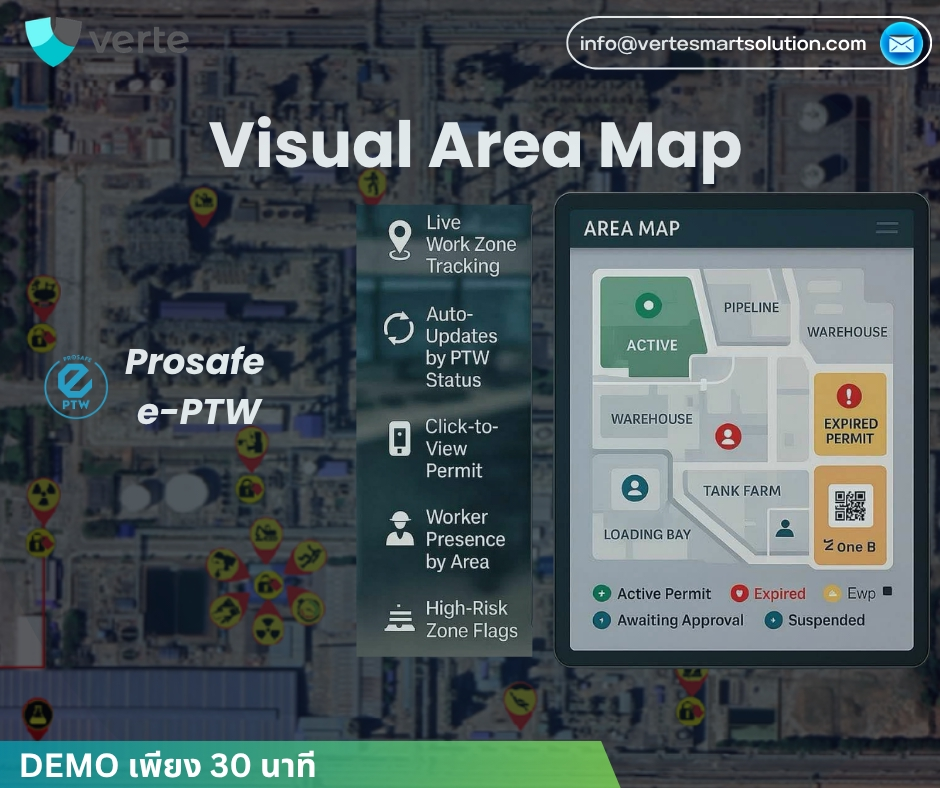
Task: Click the green marker in the ACTIVE zone
Action: coord(648,305)
